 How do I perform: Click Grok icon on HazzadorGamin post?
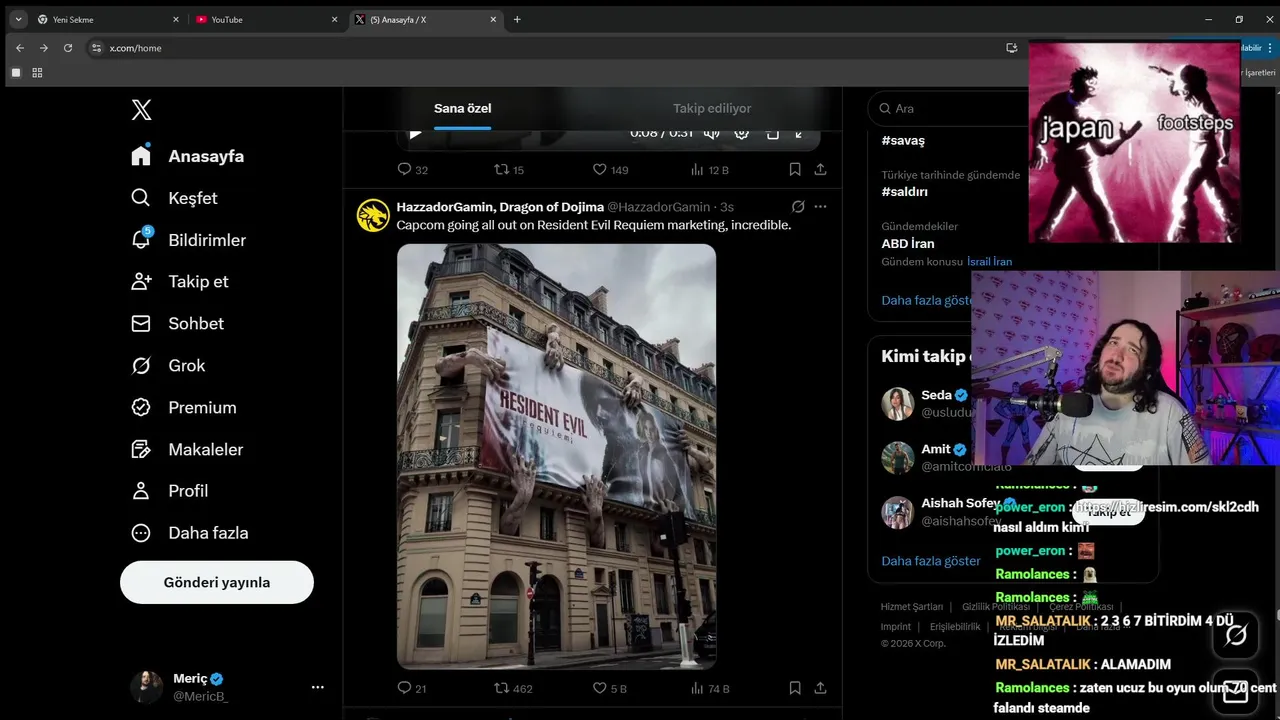[798, 207]
